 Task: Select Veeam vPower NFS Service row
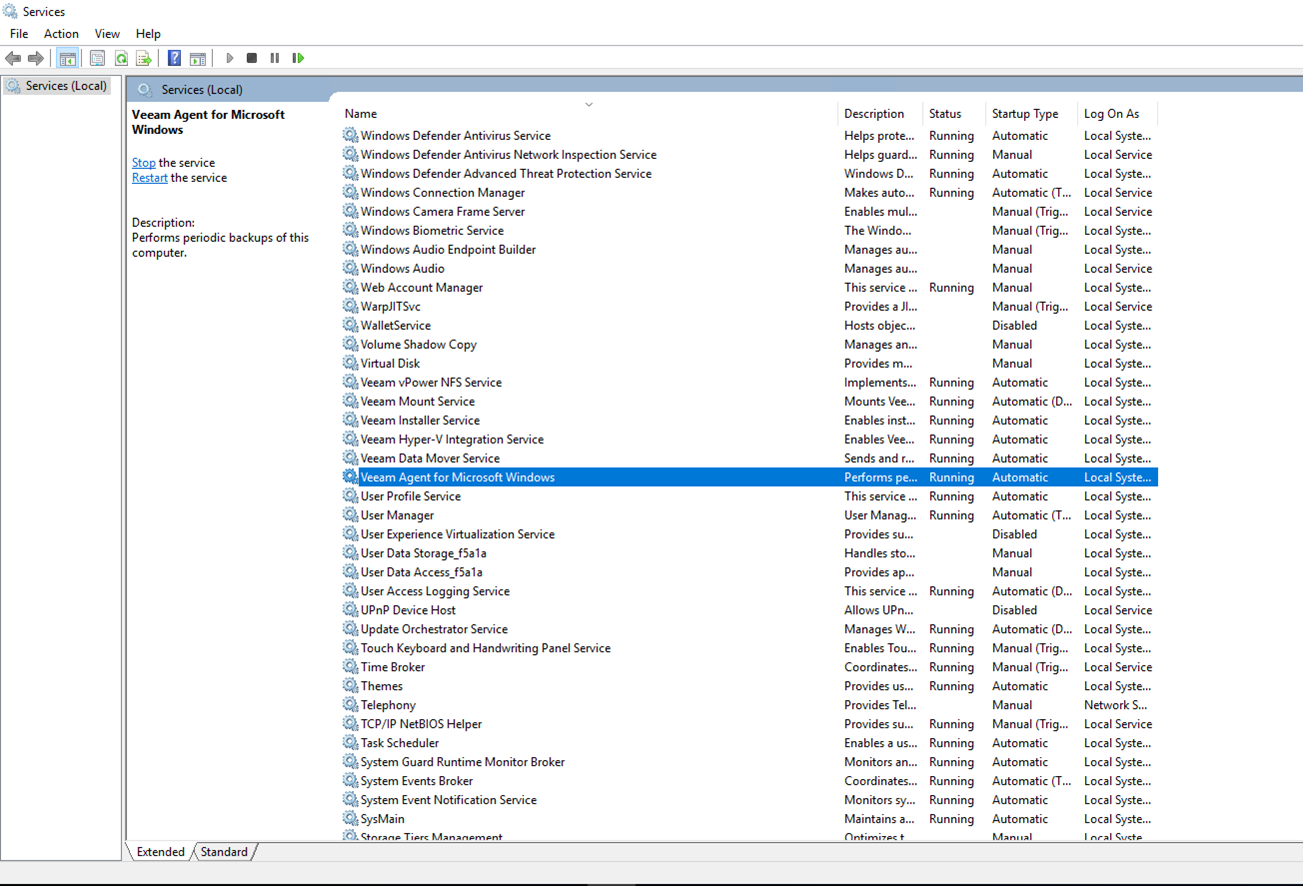pos(749,382)
